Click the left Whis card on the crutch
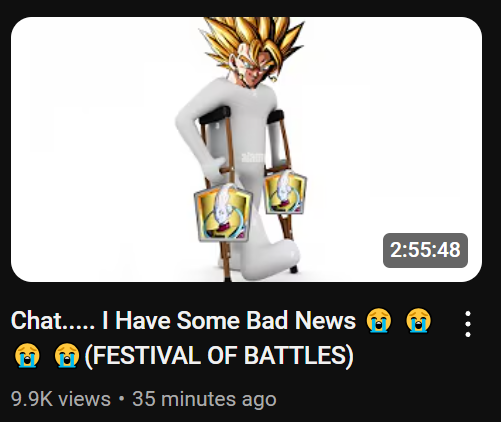Viewport: 501px width, 422px height. (x=223, y=213)
